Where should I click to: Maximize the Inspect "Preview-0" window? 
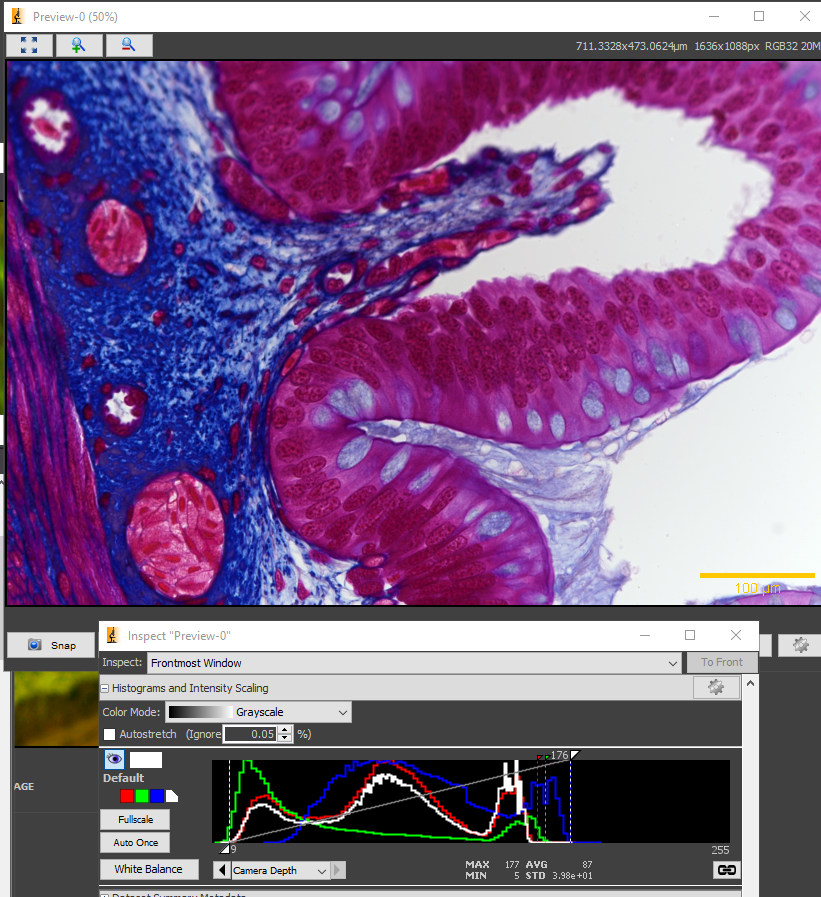point(690,635)
